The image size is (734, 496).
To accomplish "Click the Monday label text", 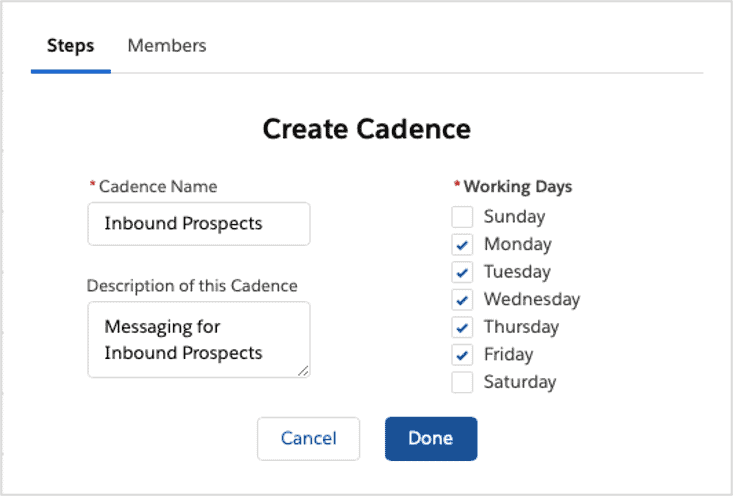I will click(x=518, y=244).
